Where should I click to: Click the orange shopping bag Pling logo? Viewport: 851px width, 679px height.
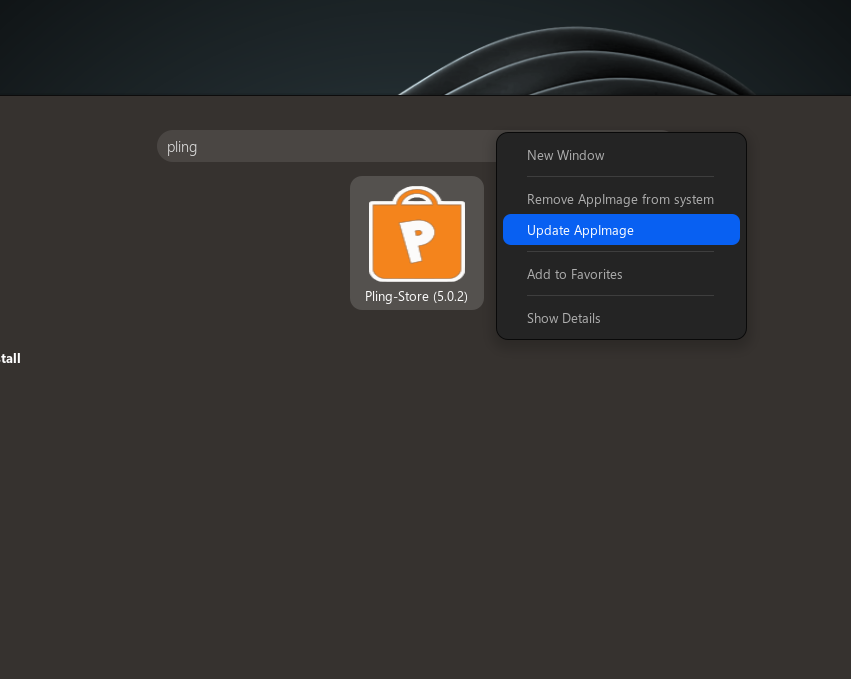pos(416,237)
